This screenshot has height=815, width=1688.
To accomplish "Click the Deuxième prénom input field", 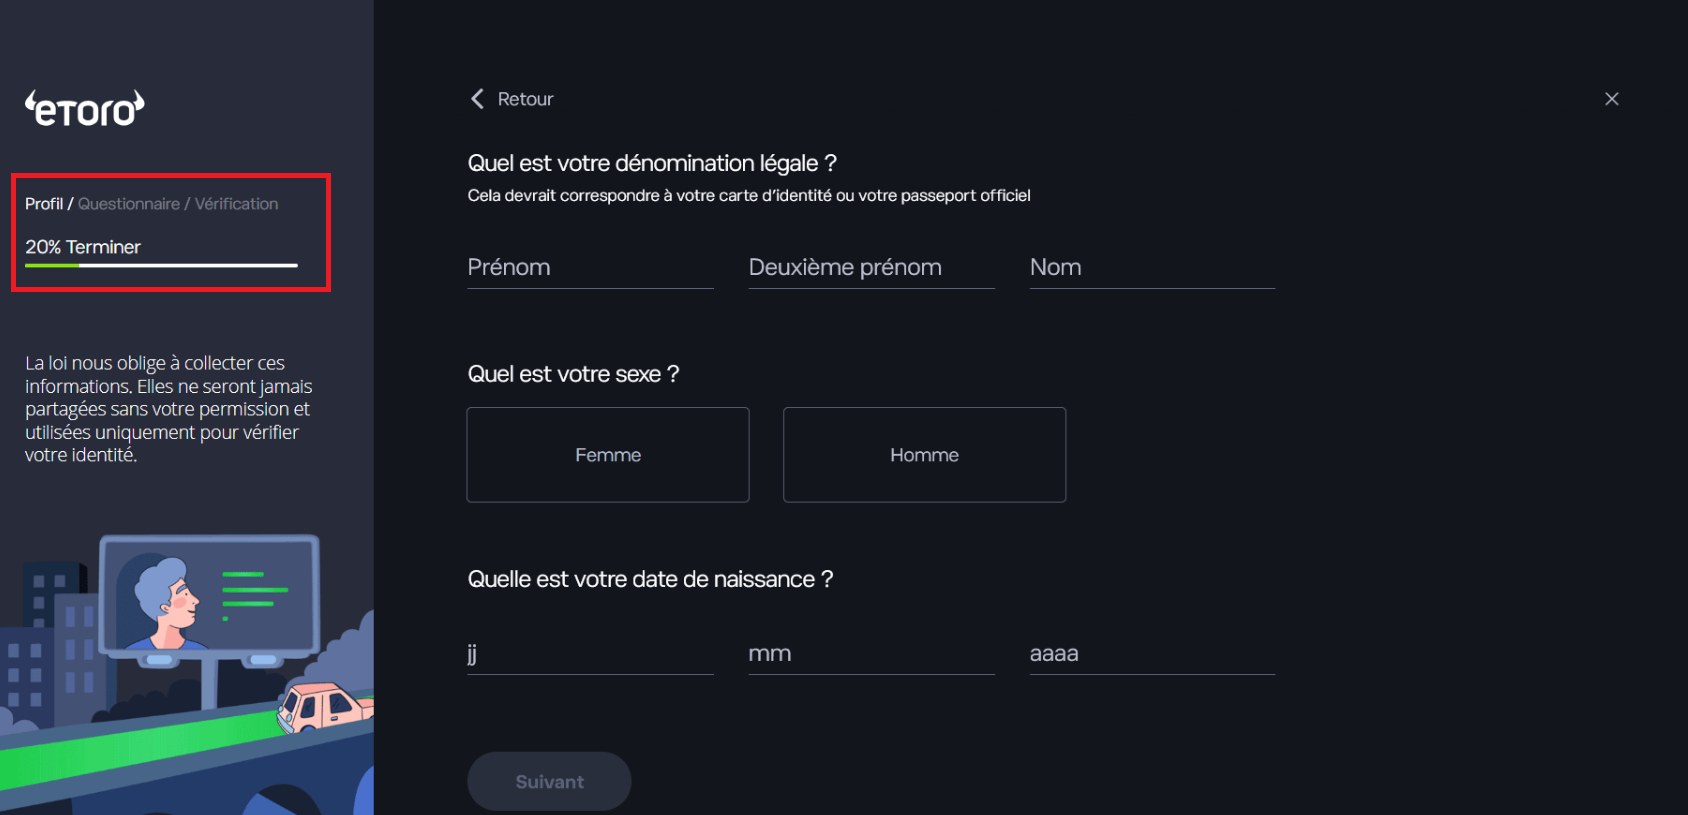I will 870,266.
